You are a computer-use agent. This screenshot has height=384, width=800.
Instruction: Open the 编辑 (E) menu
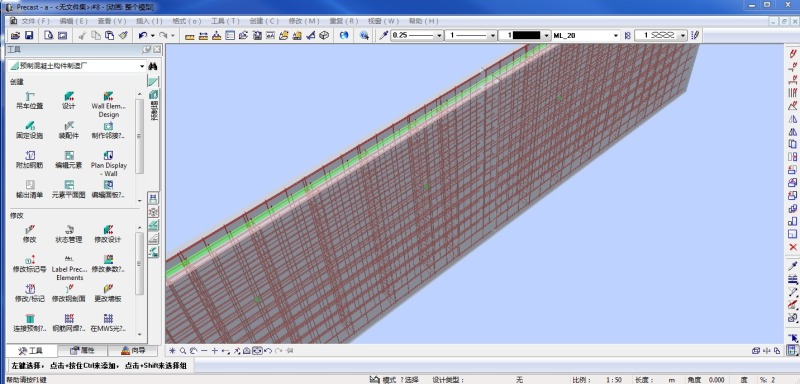pyautogui.click(x=73, y=21)
